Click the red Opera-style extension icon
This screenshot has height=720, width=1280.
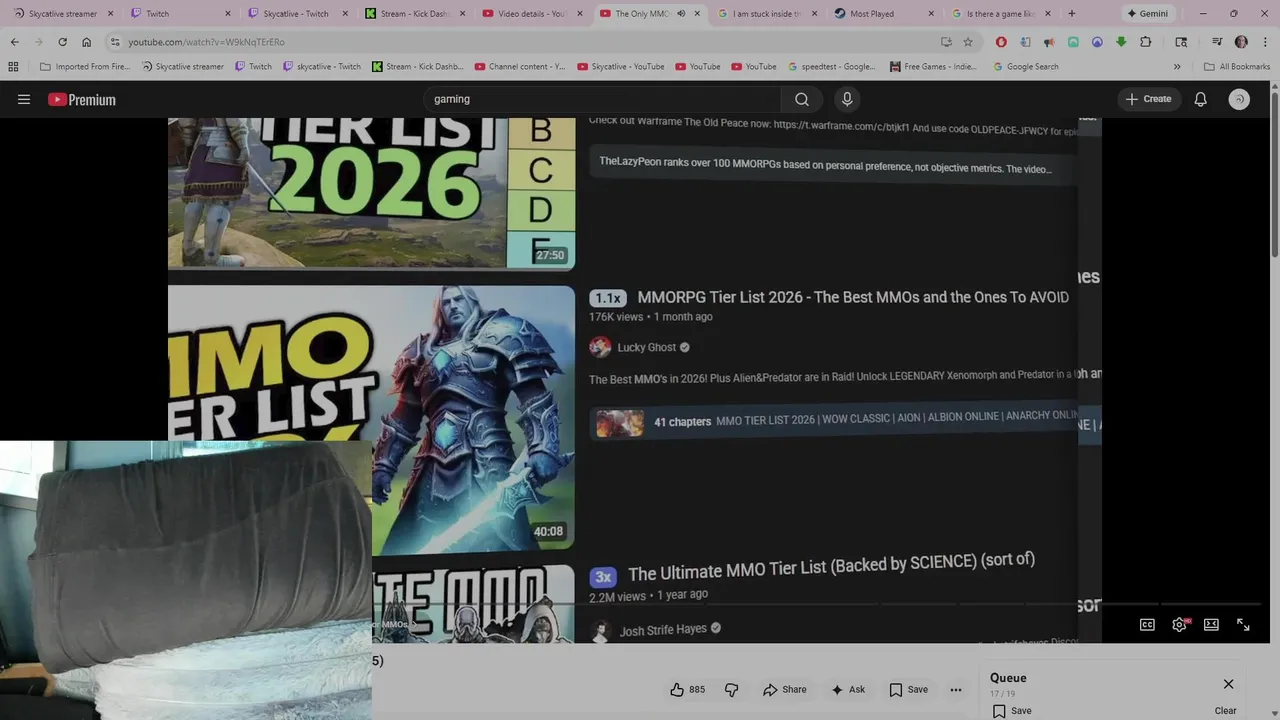(x=1001, y=42)
